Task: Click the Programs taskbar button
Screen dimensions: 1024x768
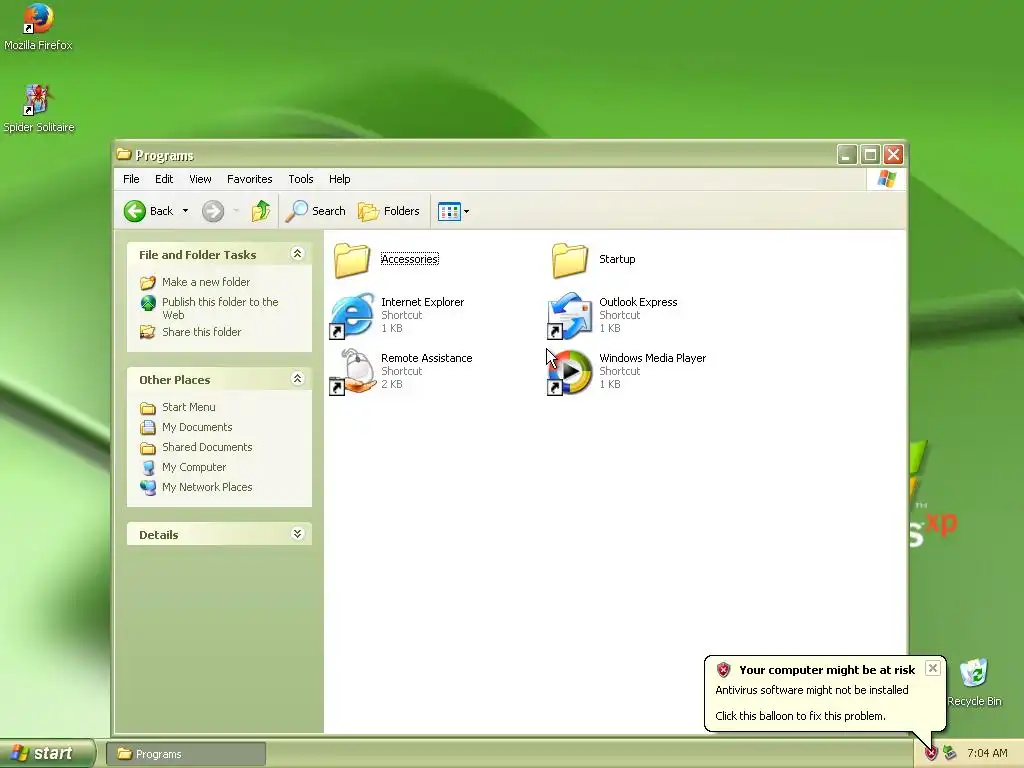Action: point(186,754)
